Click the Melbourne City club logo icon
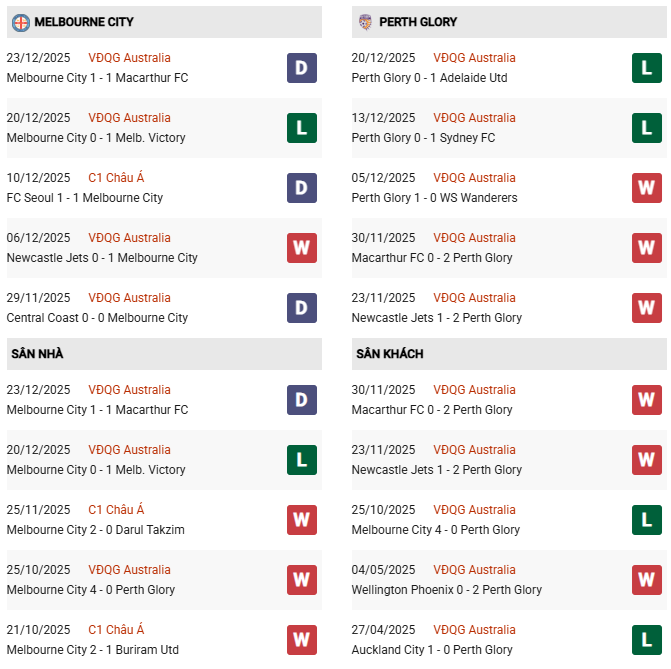The width and height of the screenshot is (671, 669). 20,22
